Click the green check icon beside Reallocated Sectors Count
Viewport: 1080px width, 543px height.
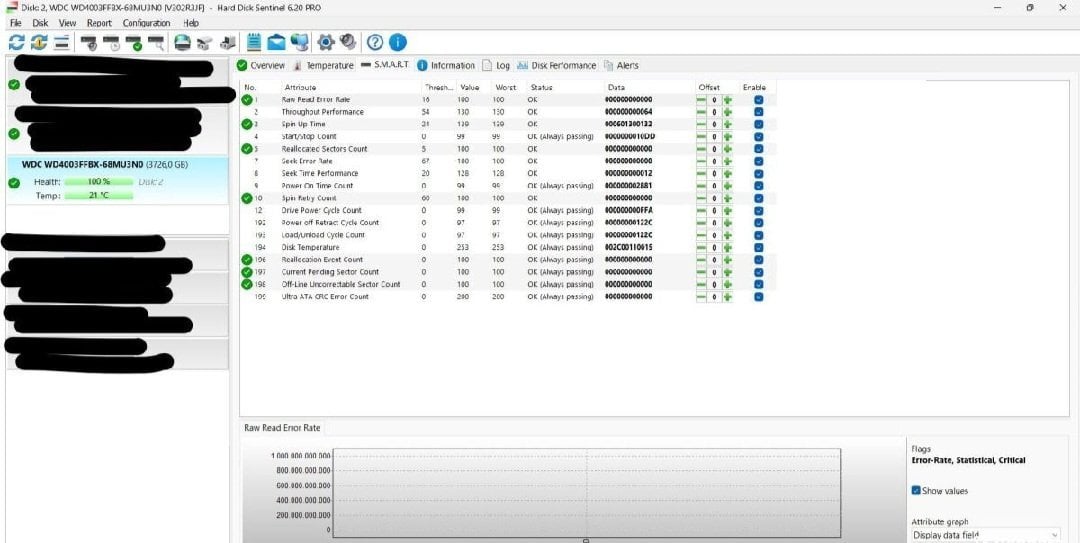pyautogui.click(x=247, y=149)
